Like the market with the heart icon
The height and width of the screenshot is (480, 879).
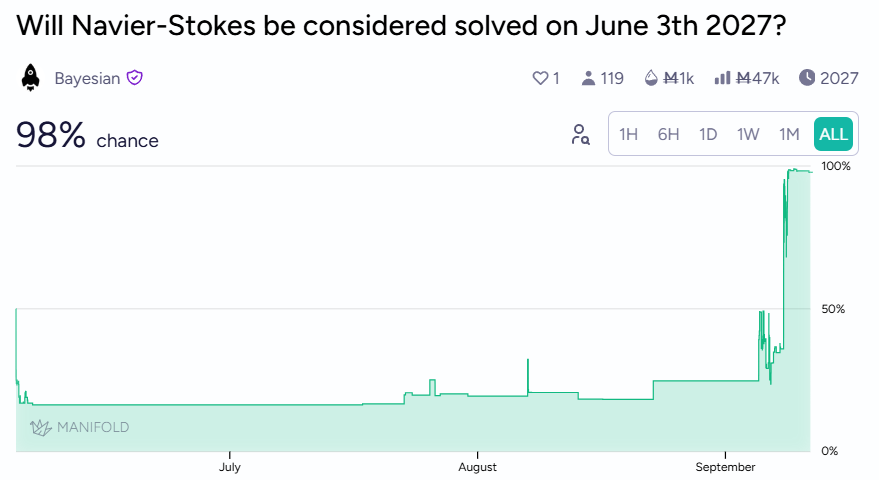point(540,78)
